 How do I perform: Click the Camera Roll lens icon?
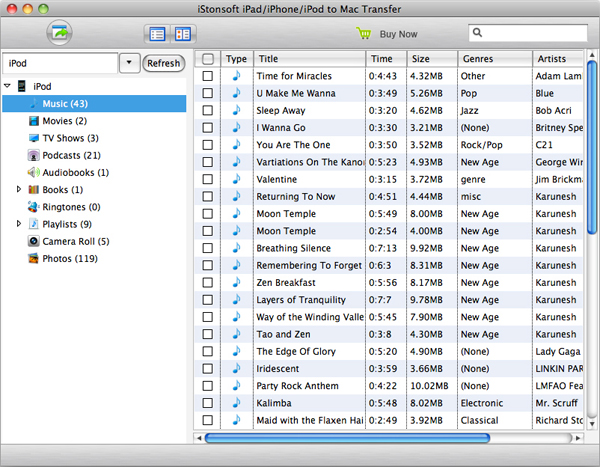[x=34, y=241]
